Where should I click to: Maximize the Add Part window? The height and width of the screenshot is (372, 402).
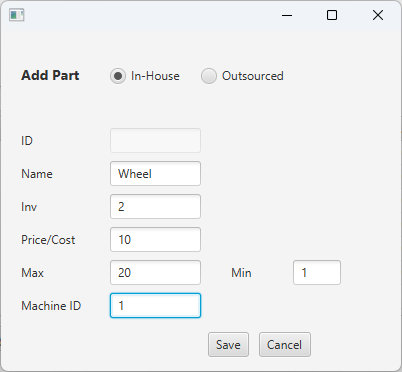coord(332,15)
